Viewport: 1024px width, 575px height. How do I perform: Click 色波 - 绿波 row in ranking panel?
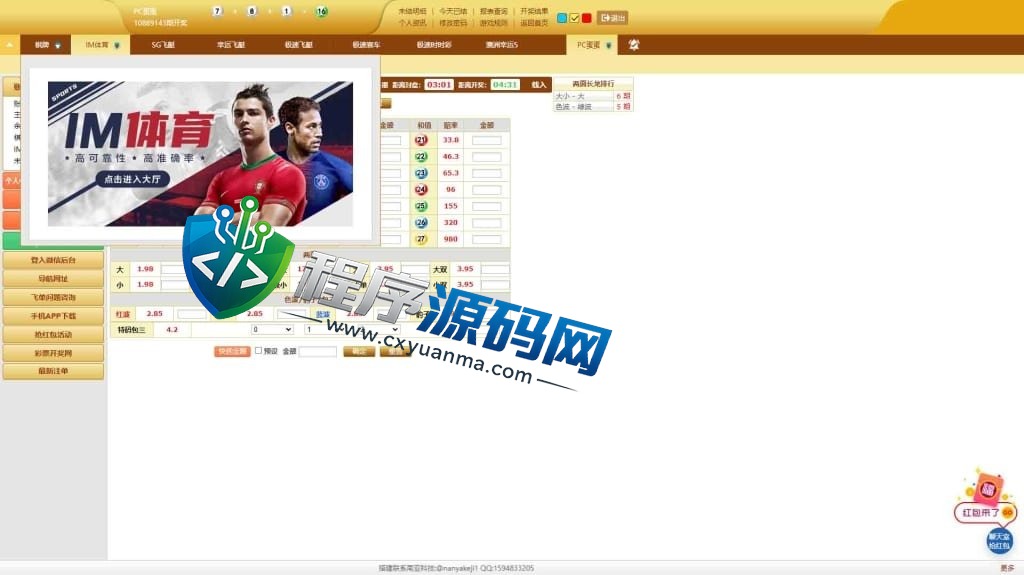tap(592, 107)
